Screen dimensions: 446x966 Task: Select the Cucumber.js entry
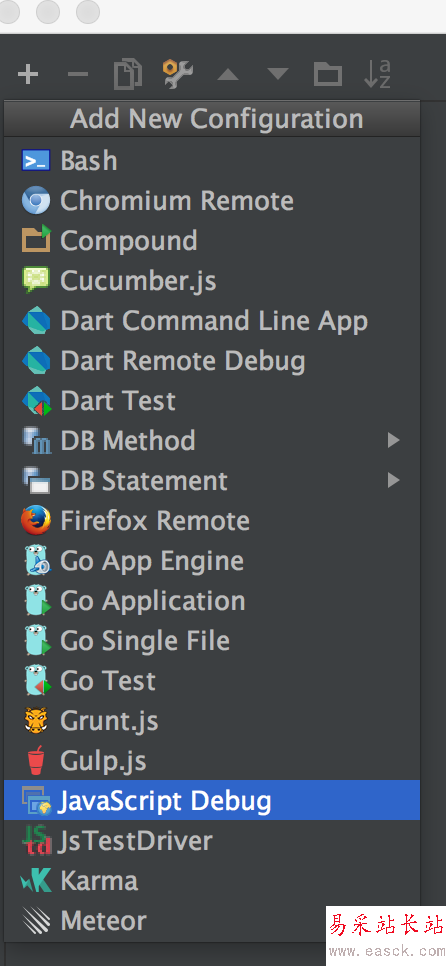click(x=212, y=280)
